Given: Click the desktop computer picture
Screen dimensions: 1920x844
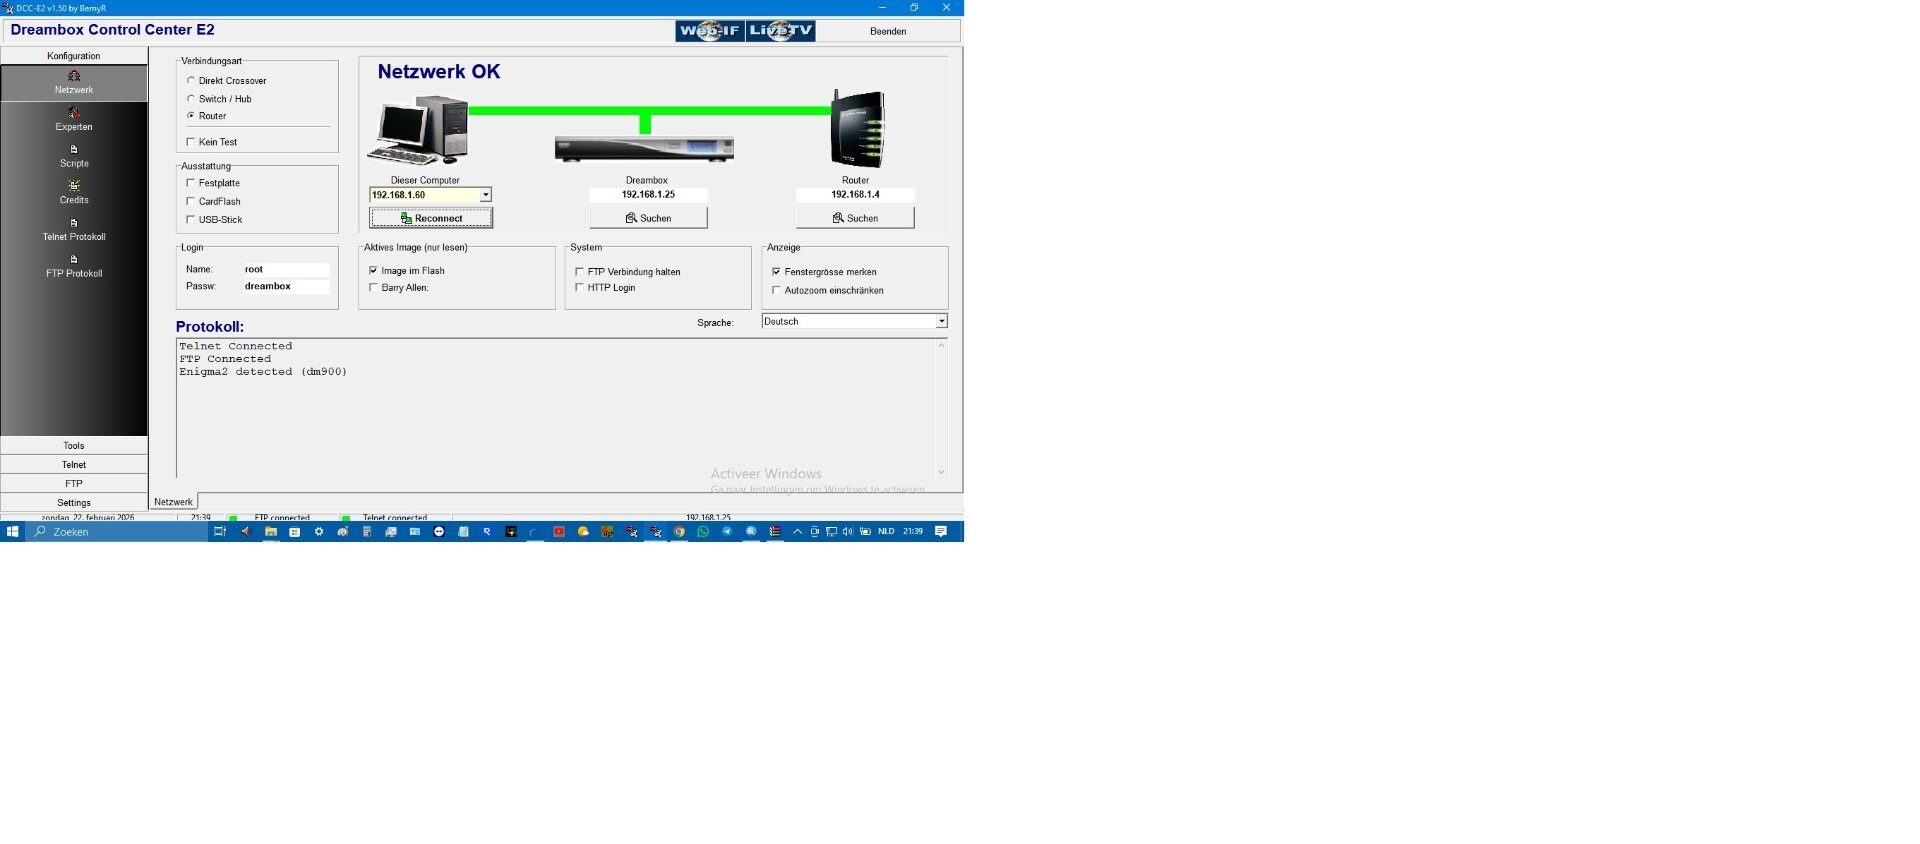Looking at the screenshot, I should coord(419,130).
